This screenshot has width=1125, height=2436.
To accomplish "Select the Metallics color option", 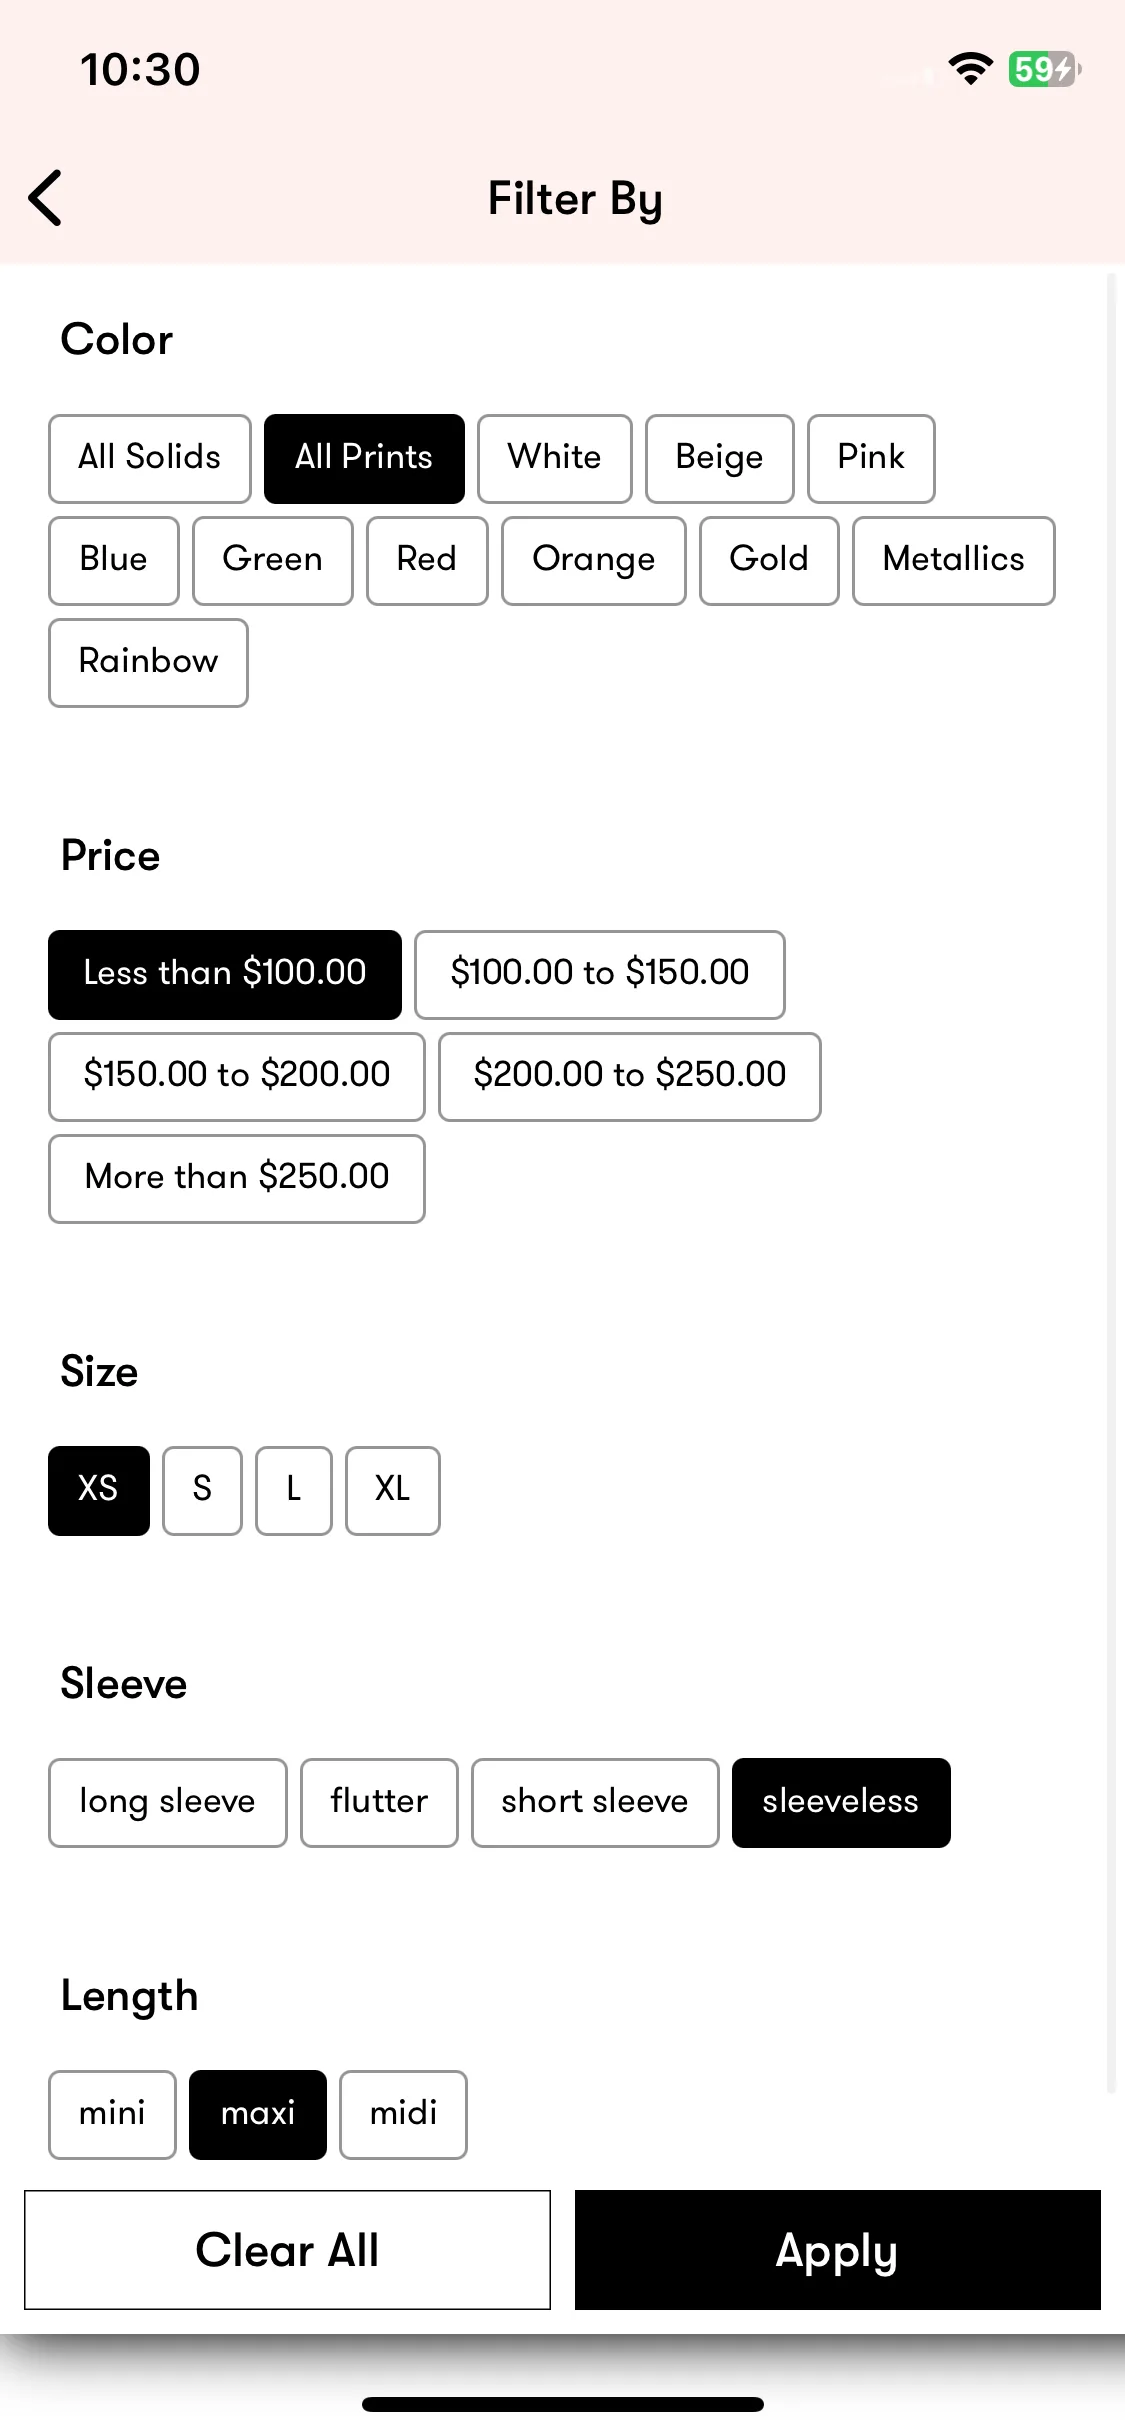I will click(954, 560).
